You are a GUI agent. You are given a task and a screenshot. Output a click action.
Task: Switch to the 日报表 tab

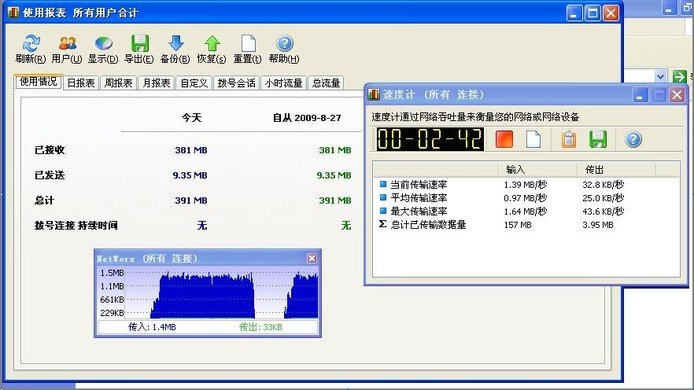coord(81,83)
